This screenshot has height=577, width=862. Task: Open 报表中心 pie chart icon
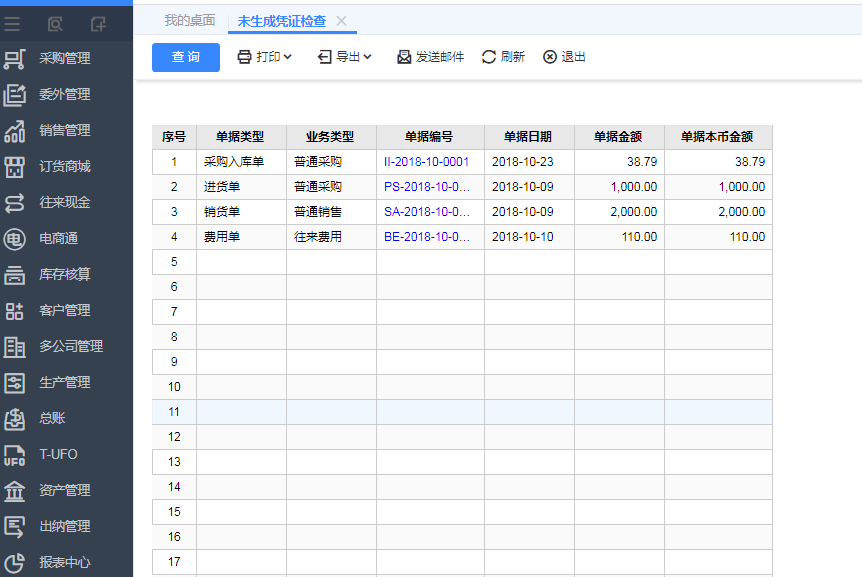[15, 563]
